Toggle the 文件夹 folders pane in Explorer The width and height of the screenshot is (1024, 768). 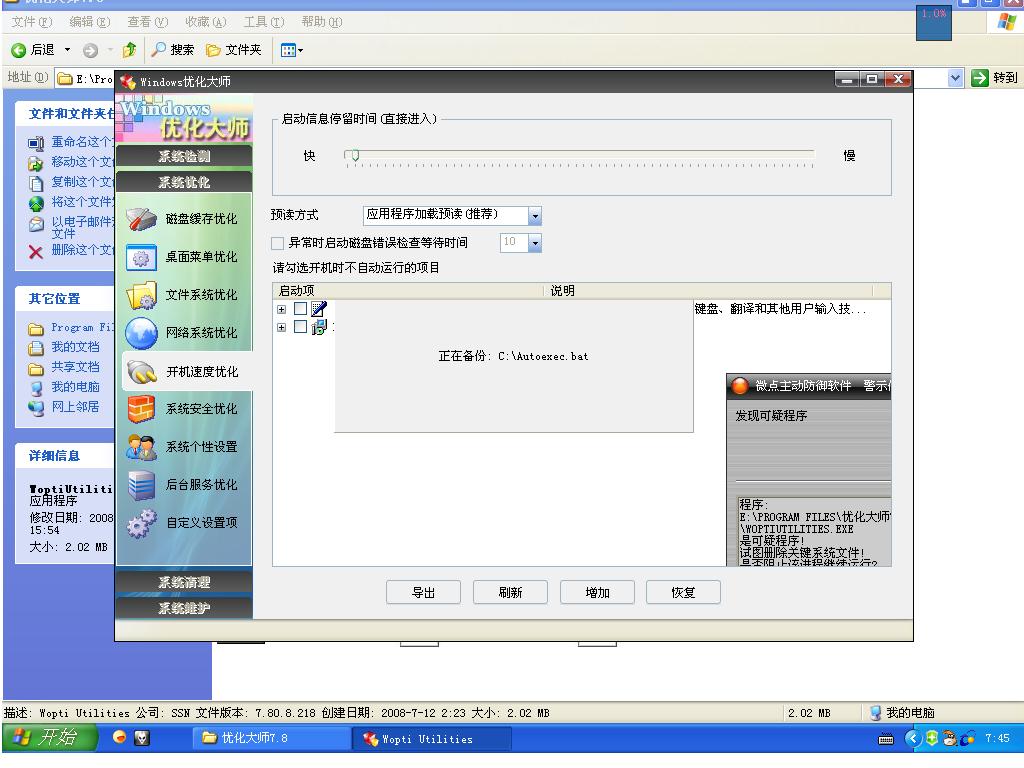[x=233, y=50]
